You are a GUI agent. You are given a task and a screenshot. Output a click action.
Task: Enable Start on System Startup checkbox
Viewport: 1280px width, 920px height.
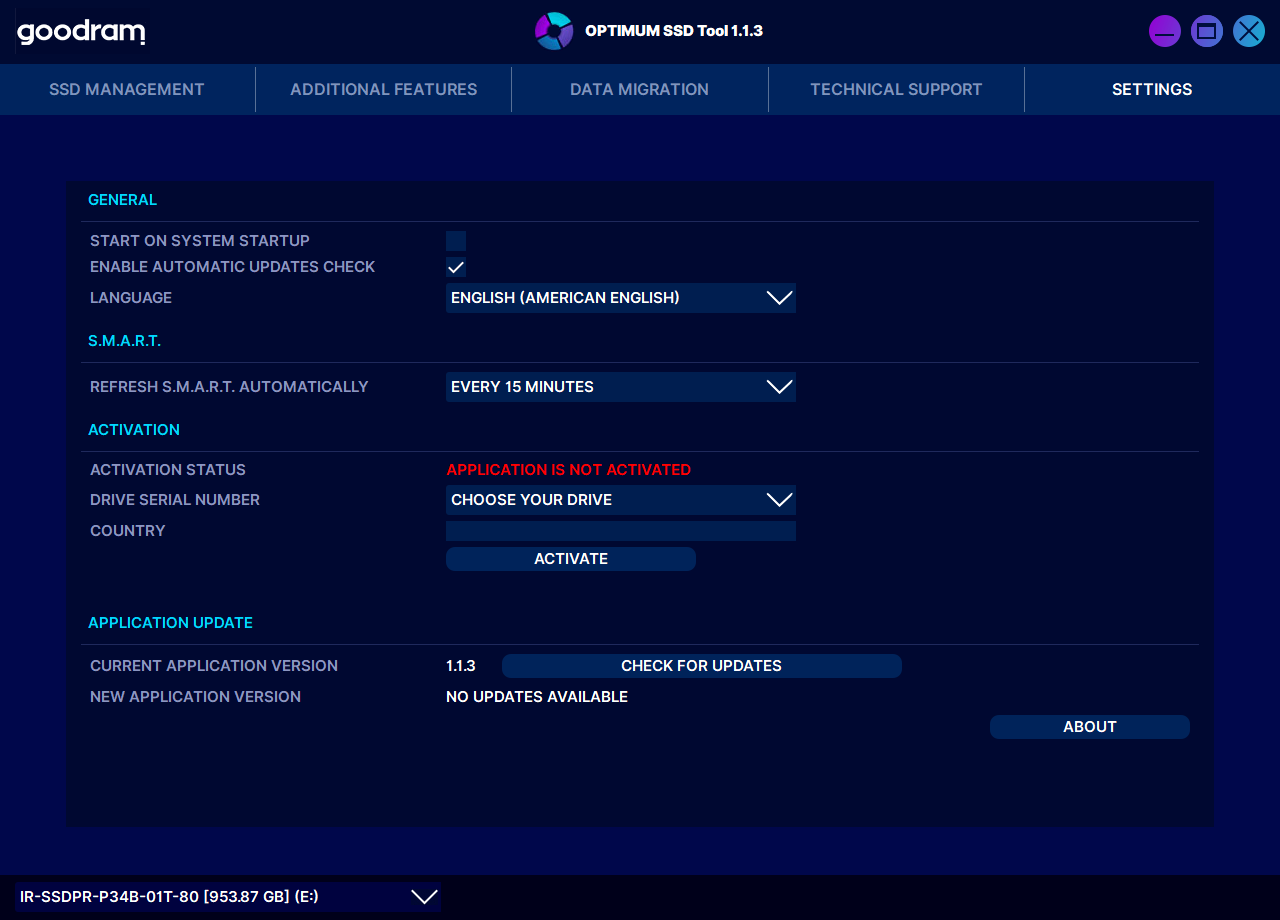[x=456, y=241]
